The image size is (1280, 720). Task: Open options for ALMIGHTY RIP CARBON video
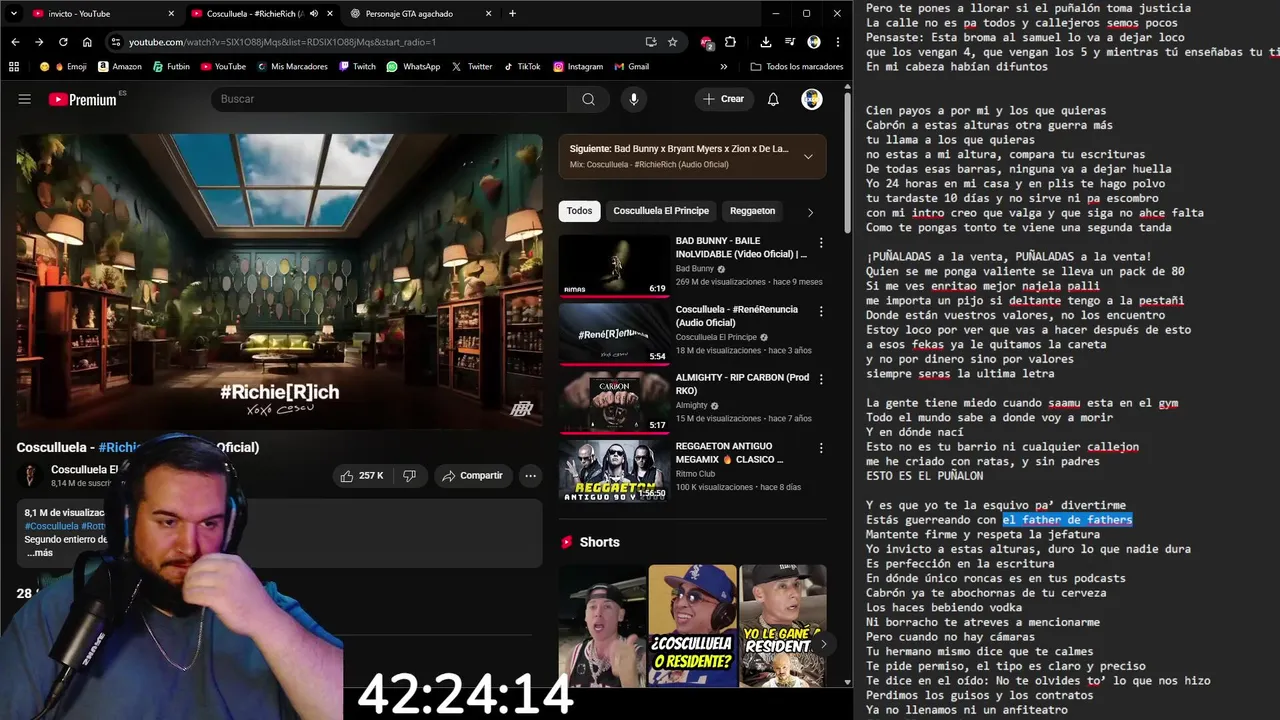(821, 381)
